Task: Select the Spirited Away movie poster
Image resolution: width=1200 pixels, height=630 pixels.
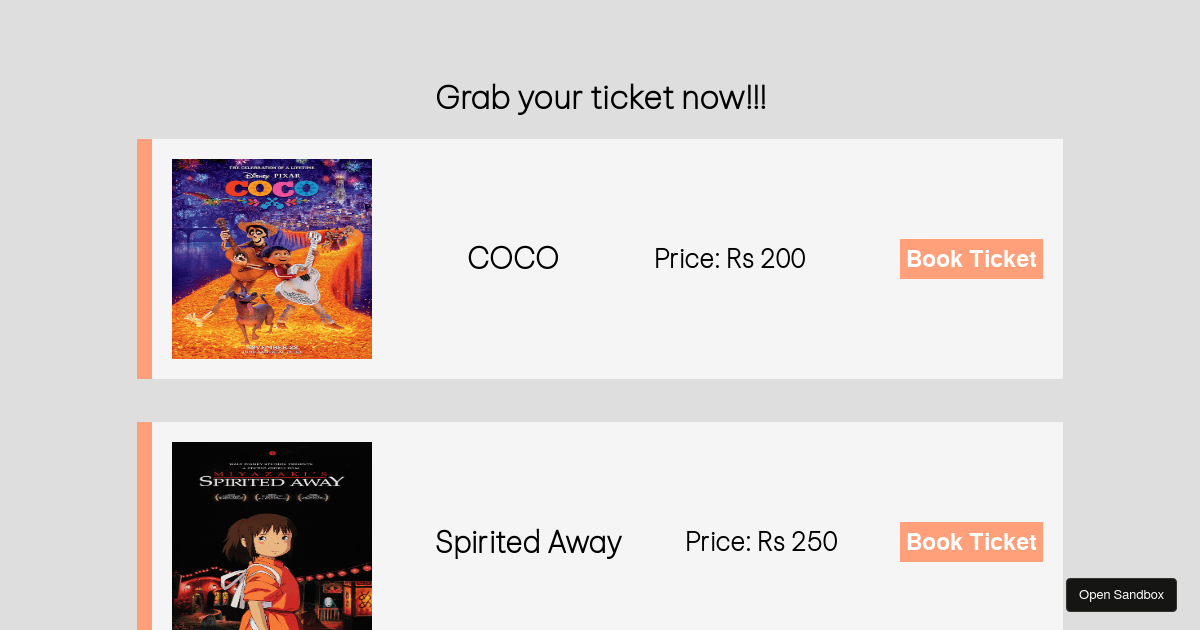Action: [x=272, y=536]
